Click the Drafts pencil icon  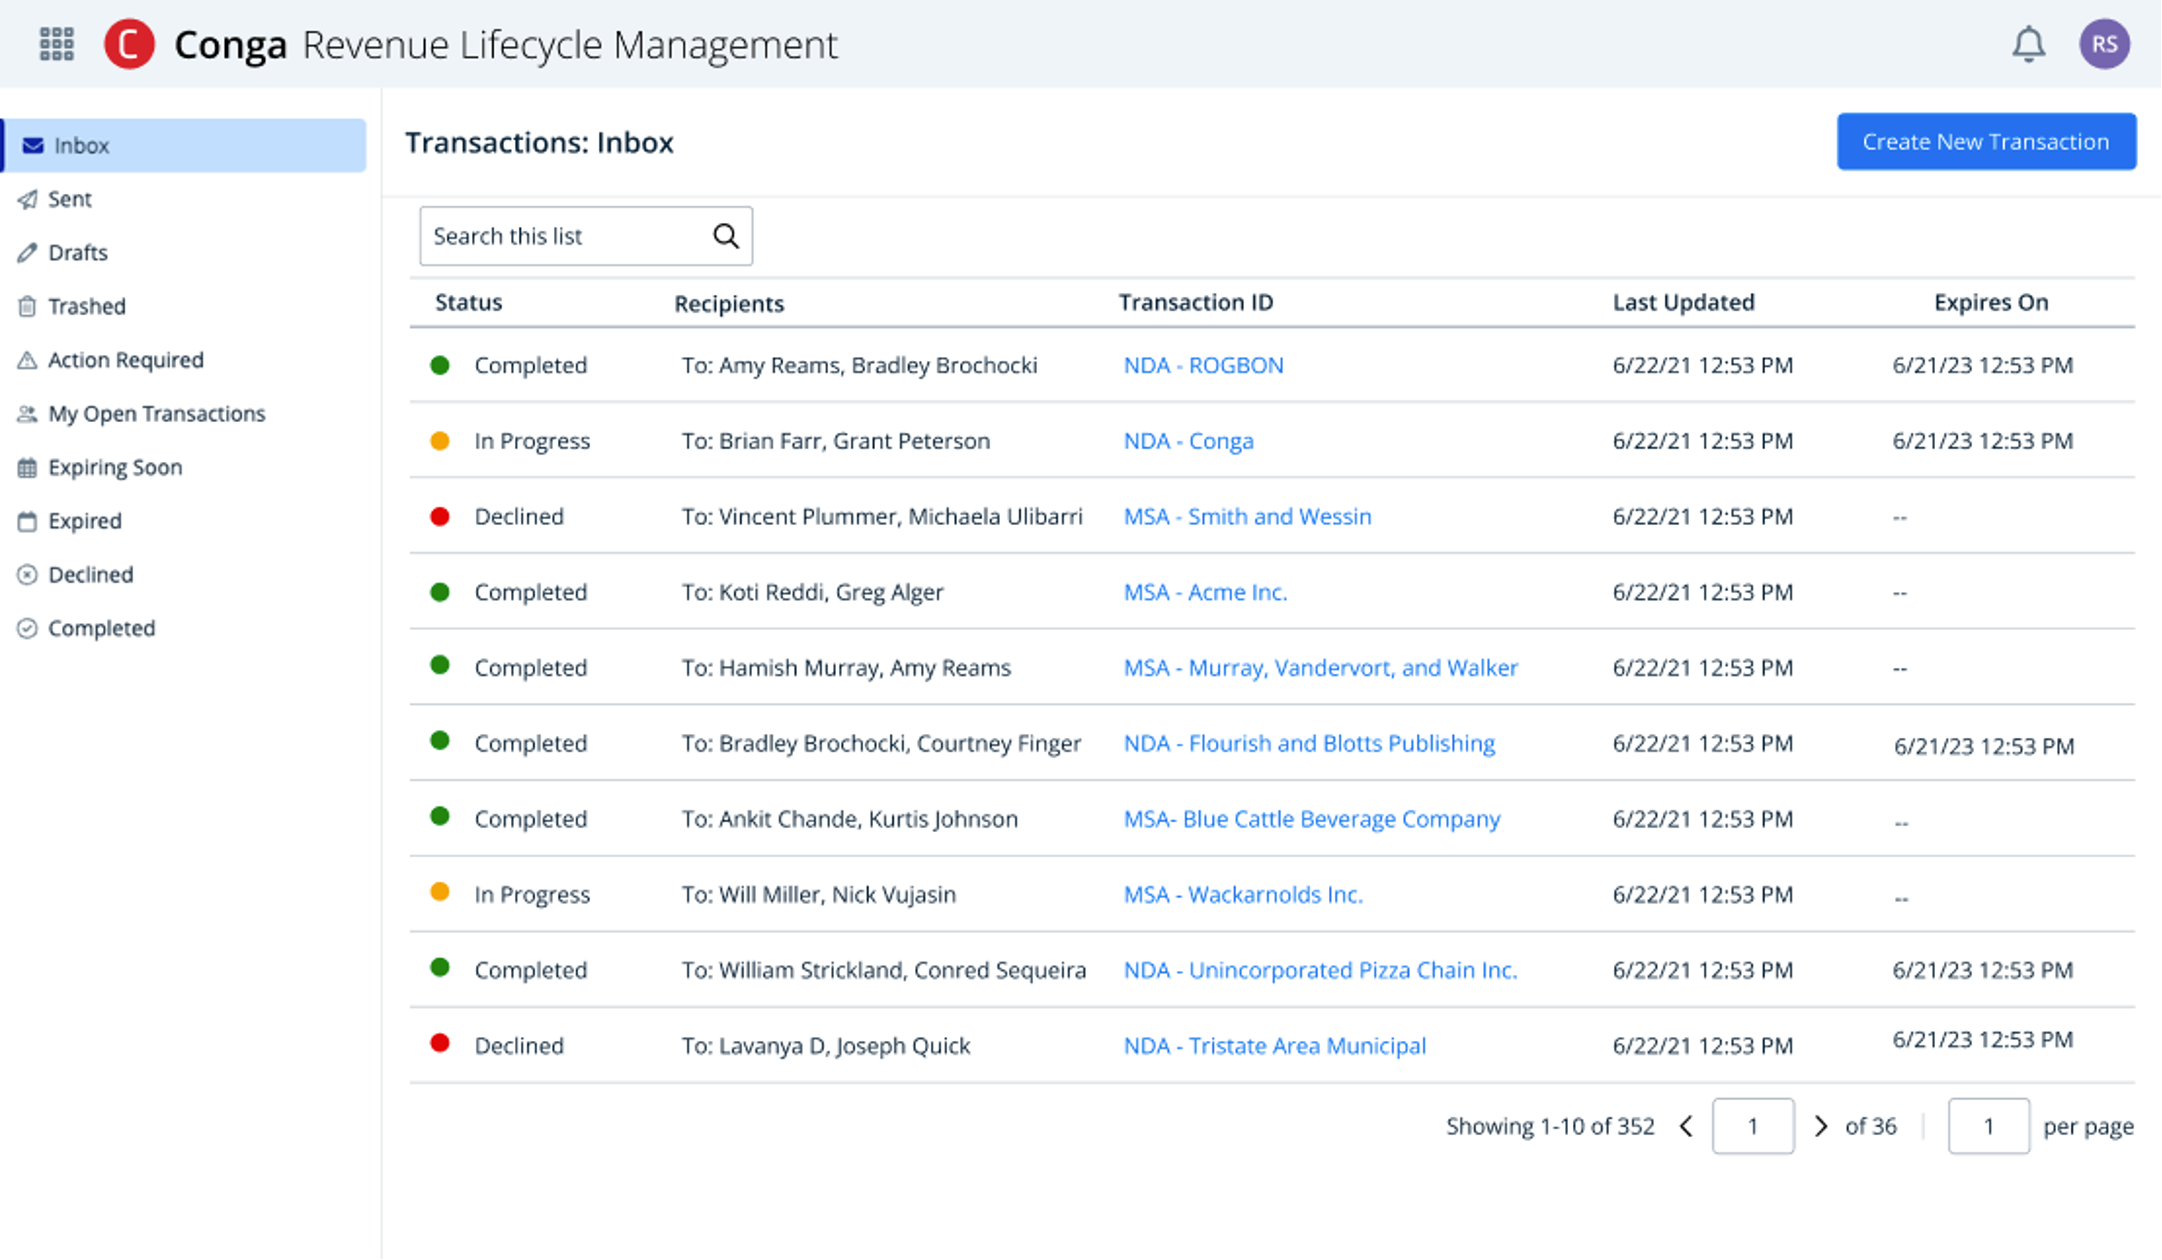[x=28, y=252]
